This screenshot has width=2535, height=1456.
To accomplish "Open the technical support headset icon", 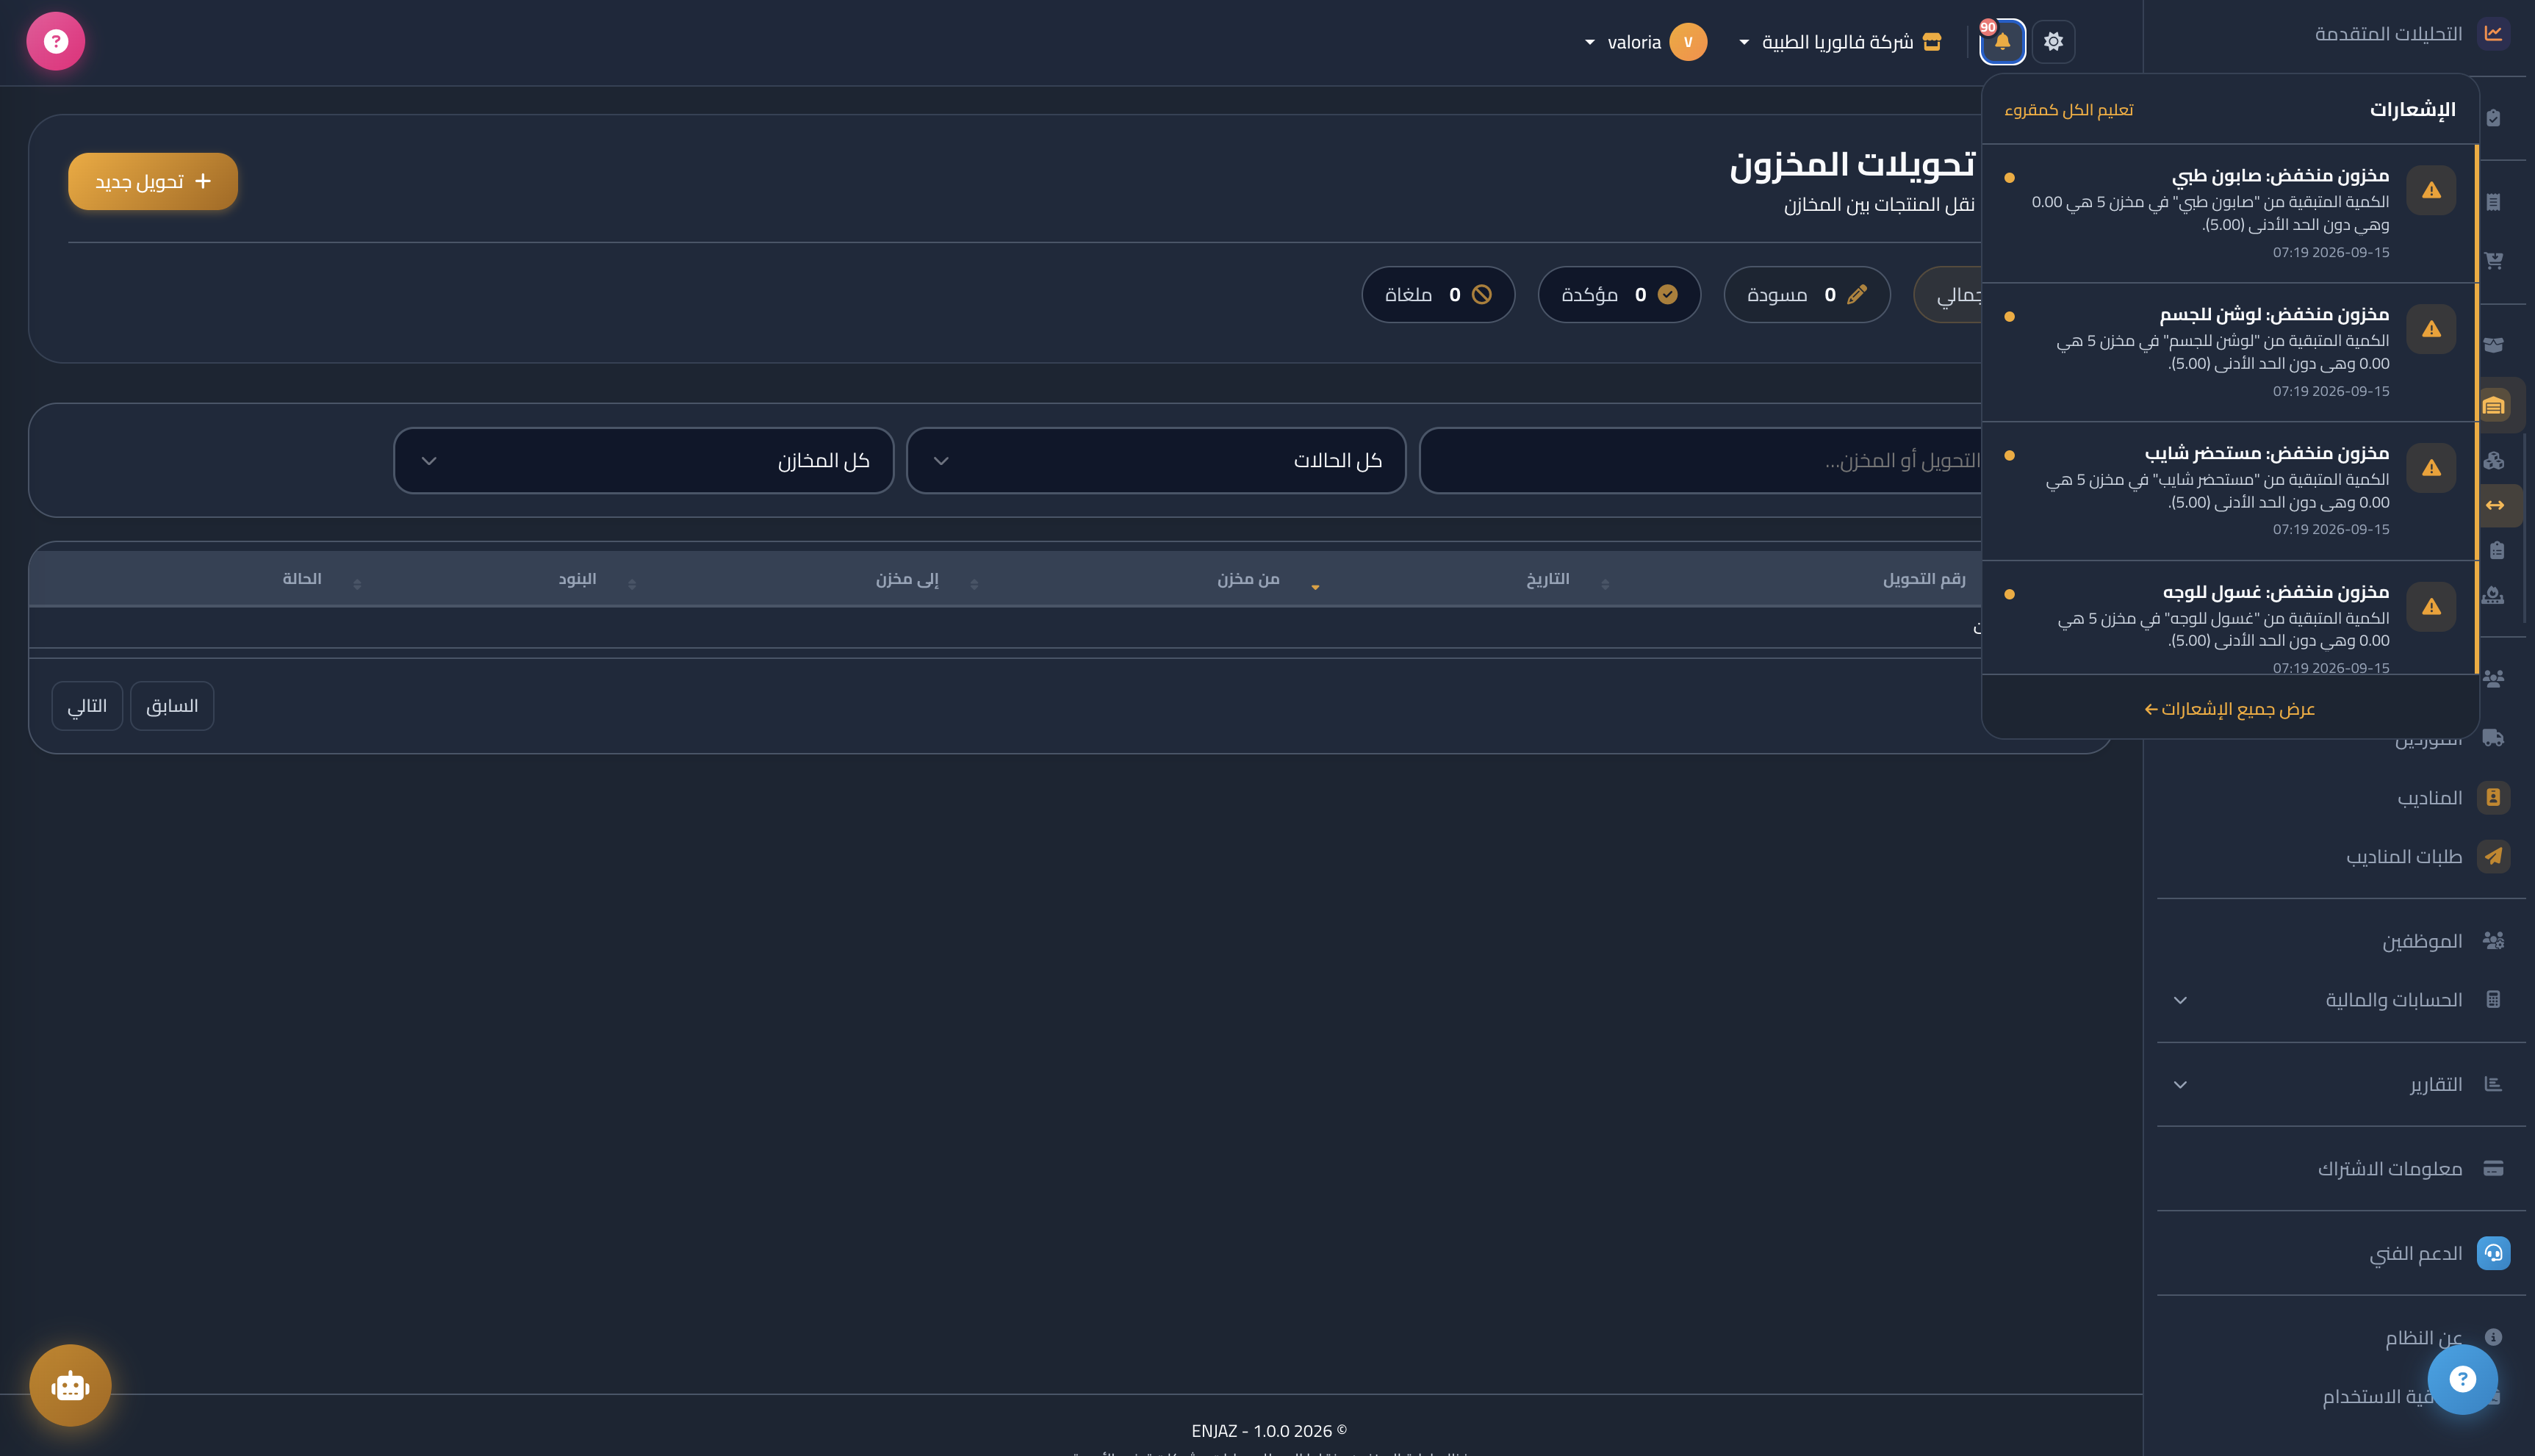I will (2493, 1253).
